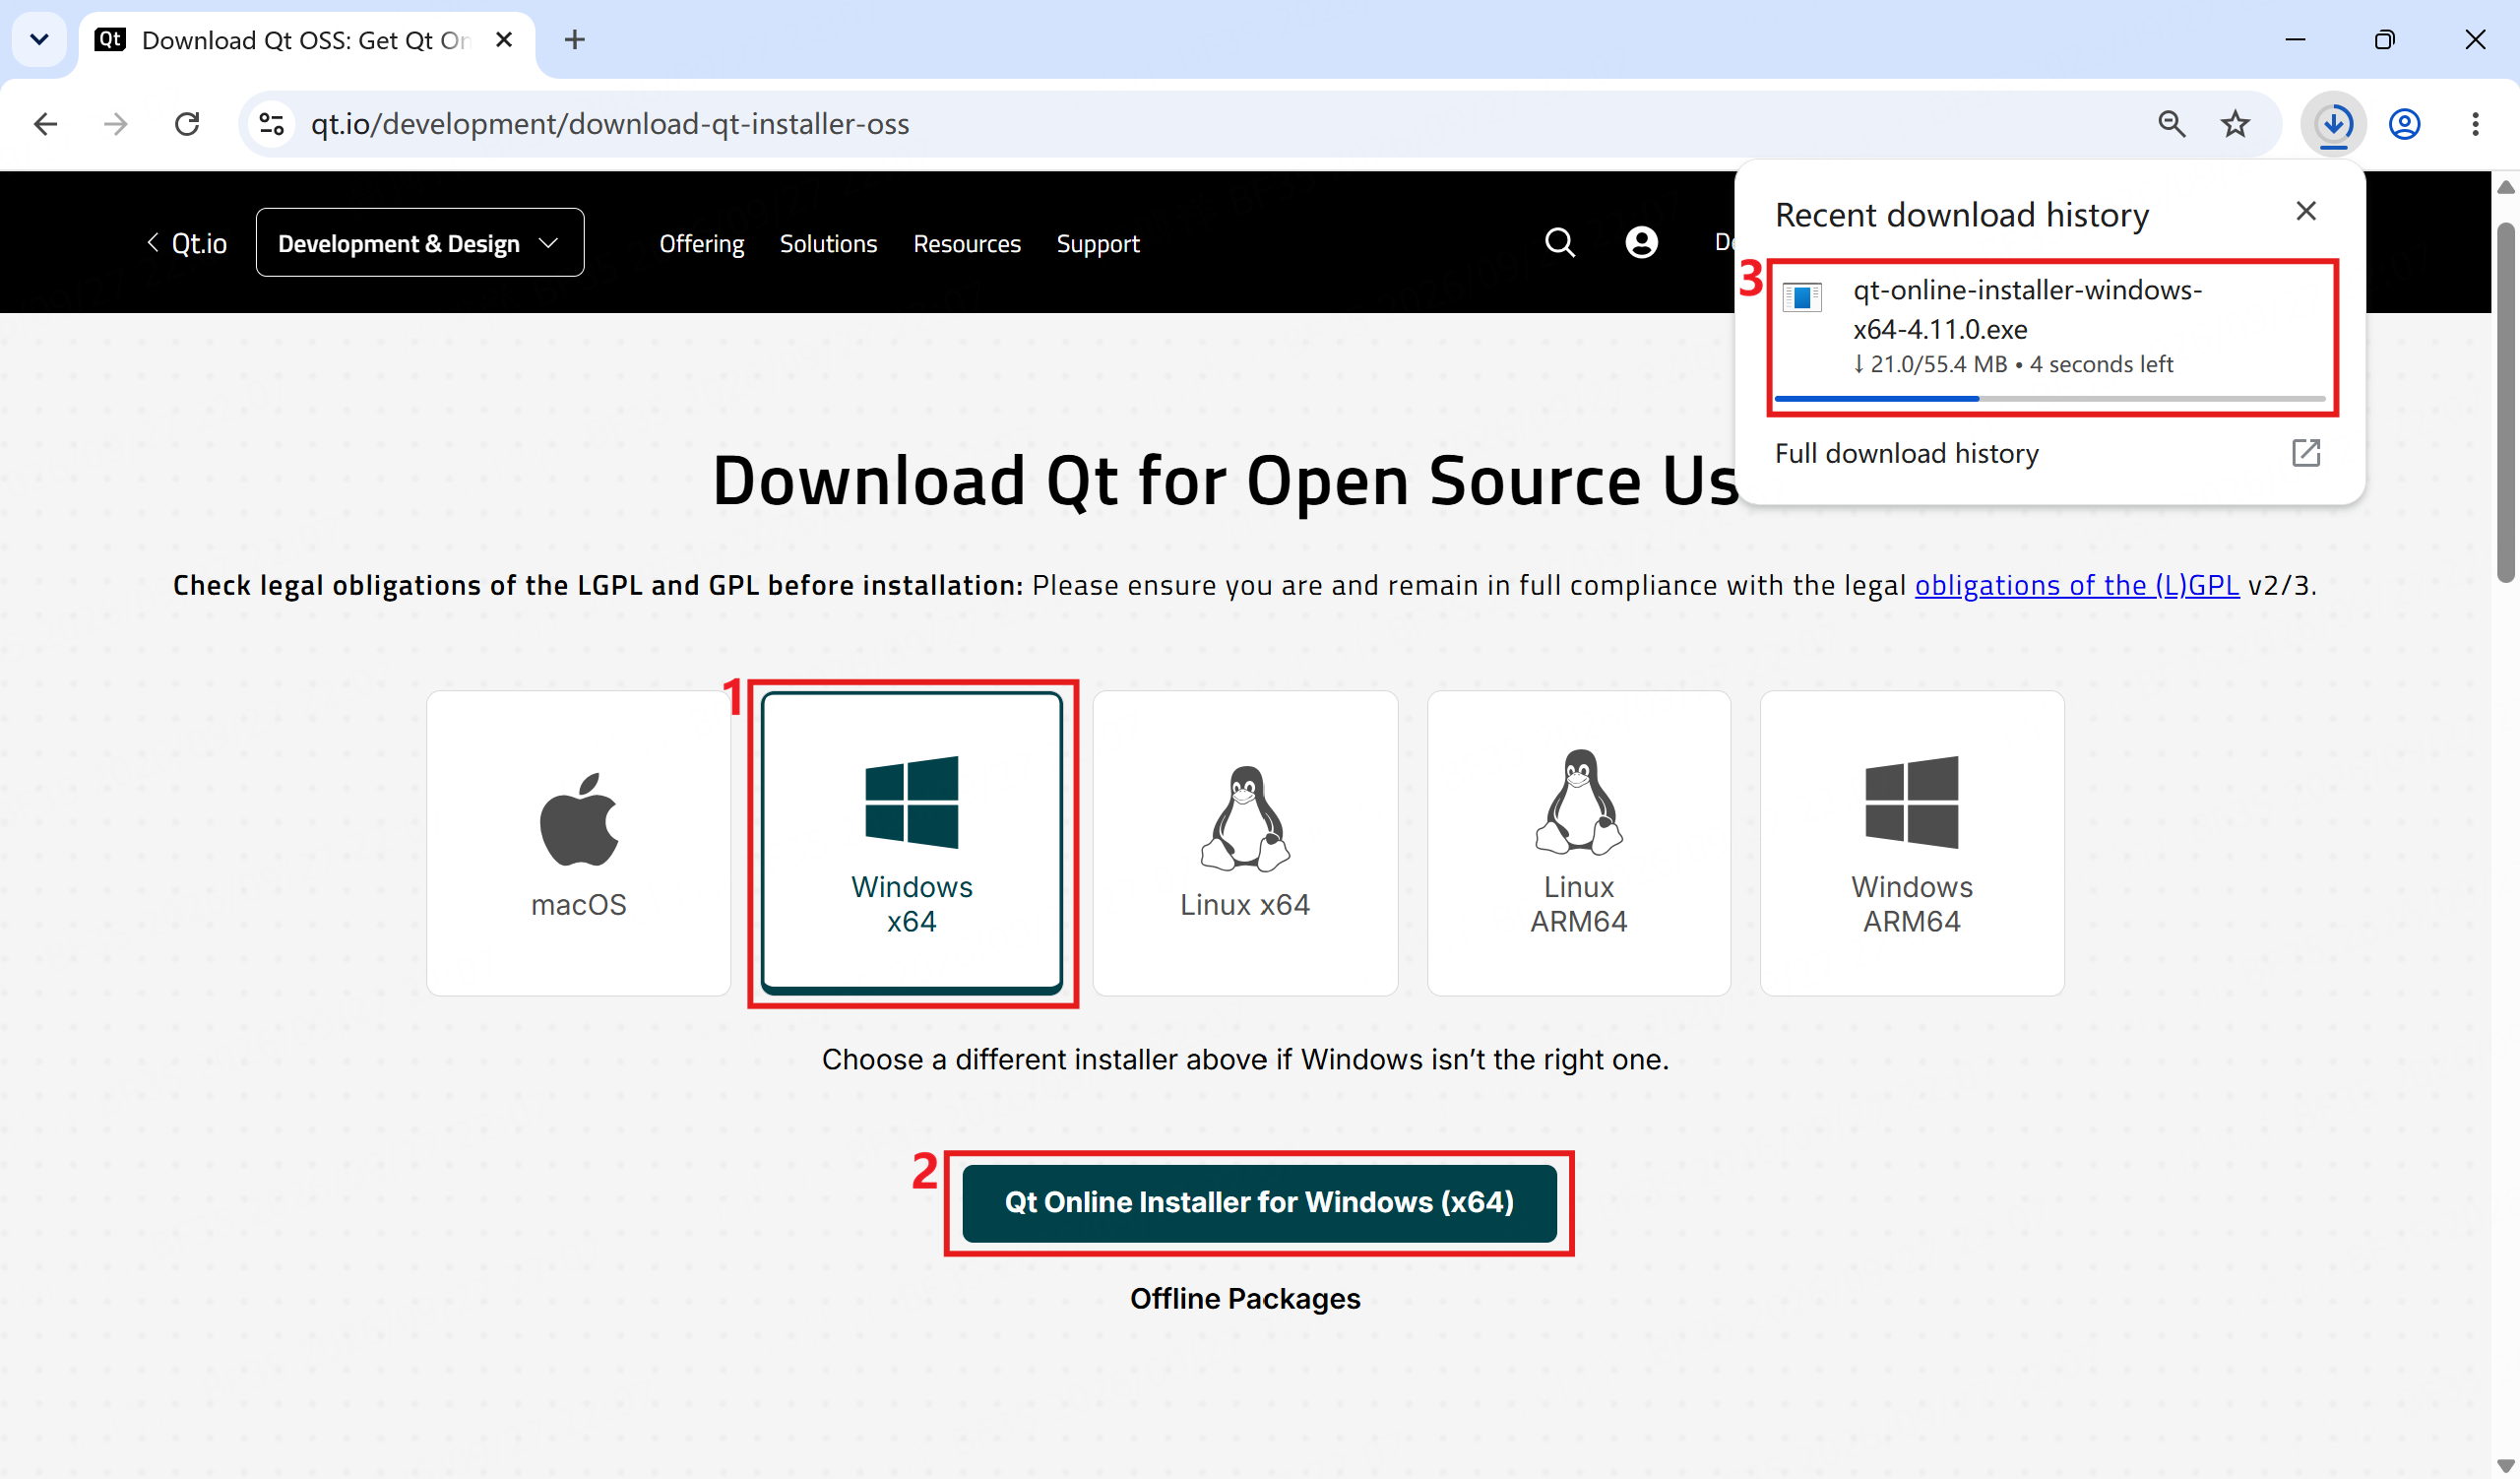The width and height of the screenshot is (2520, 1479).
Task: Open a new browser tab
Action: coord(574,40)
